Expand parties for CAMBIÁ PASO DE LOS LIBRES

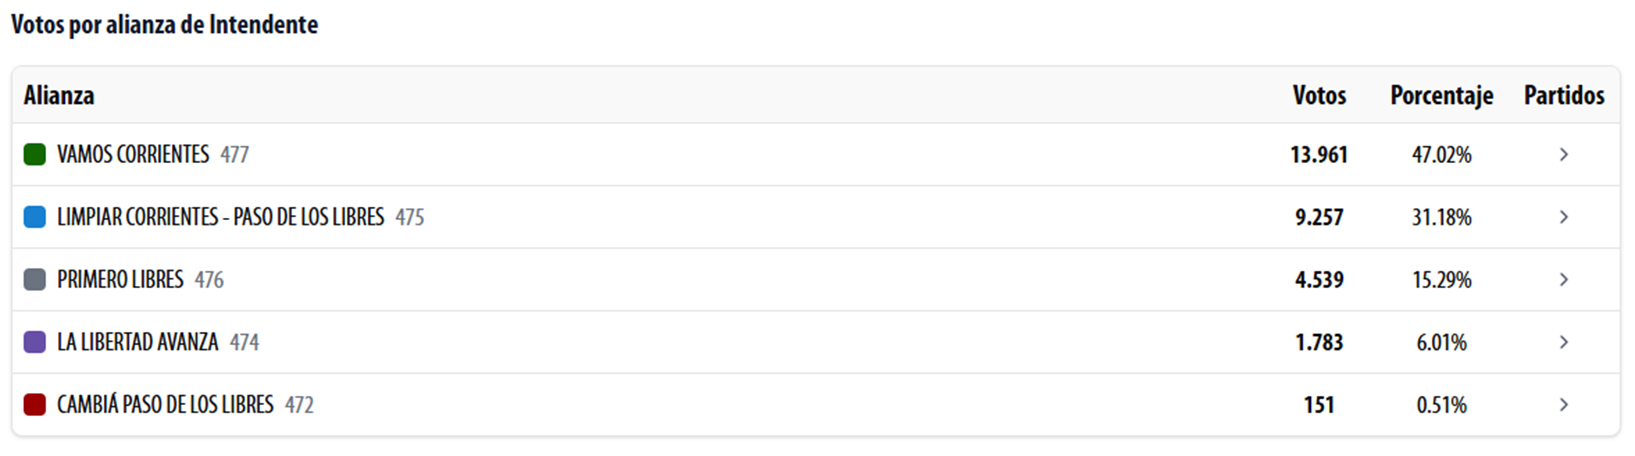coord(1563,405)
